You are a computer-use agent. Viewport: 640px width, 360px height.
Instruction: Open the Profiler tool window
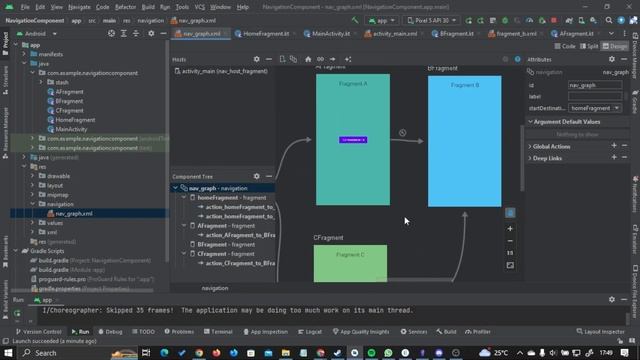[x=478, y=331]
